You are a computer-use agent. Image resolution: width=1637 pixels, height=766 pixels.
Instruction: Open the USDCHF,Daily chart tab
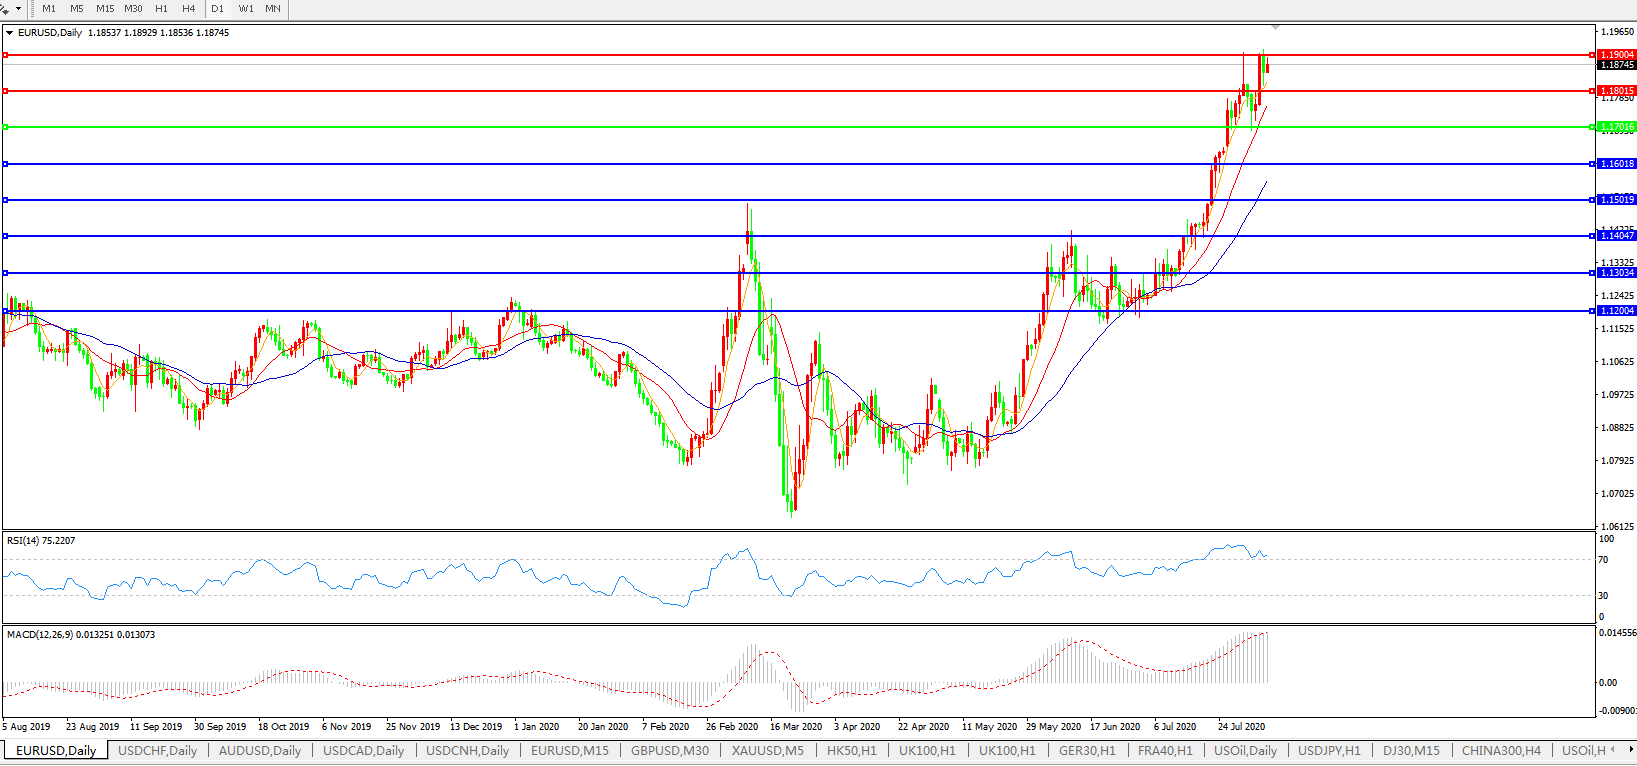(x=157, y=751)
